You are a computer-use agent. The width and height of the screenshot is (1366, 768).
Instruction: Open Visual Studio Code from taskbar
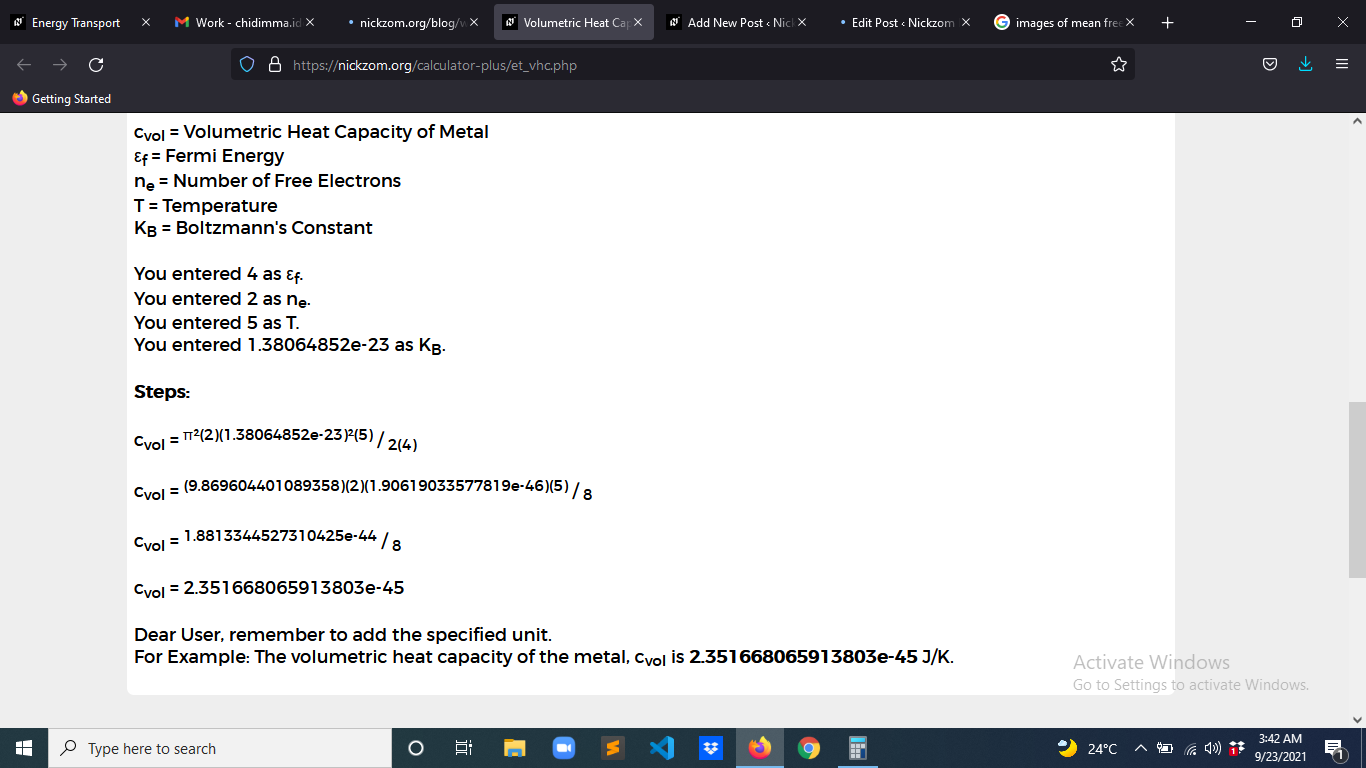click(661, 748)
